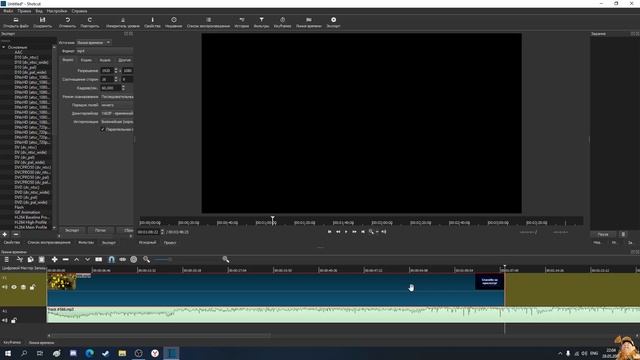This screenshot has width=640, height=360.
Task: Toggle the timeline Snap magnet
Action: (x=111, y=260)
